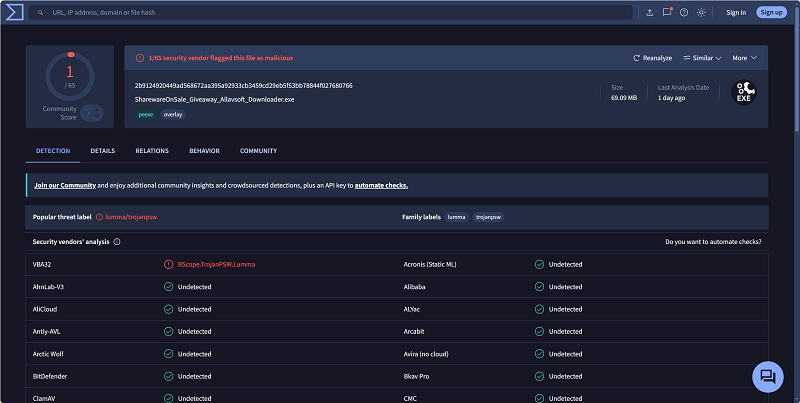Switch to the BEHAVIOR tab
This screenshot has width=800, height=403.
[205, 151]
